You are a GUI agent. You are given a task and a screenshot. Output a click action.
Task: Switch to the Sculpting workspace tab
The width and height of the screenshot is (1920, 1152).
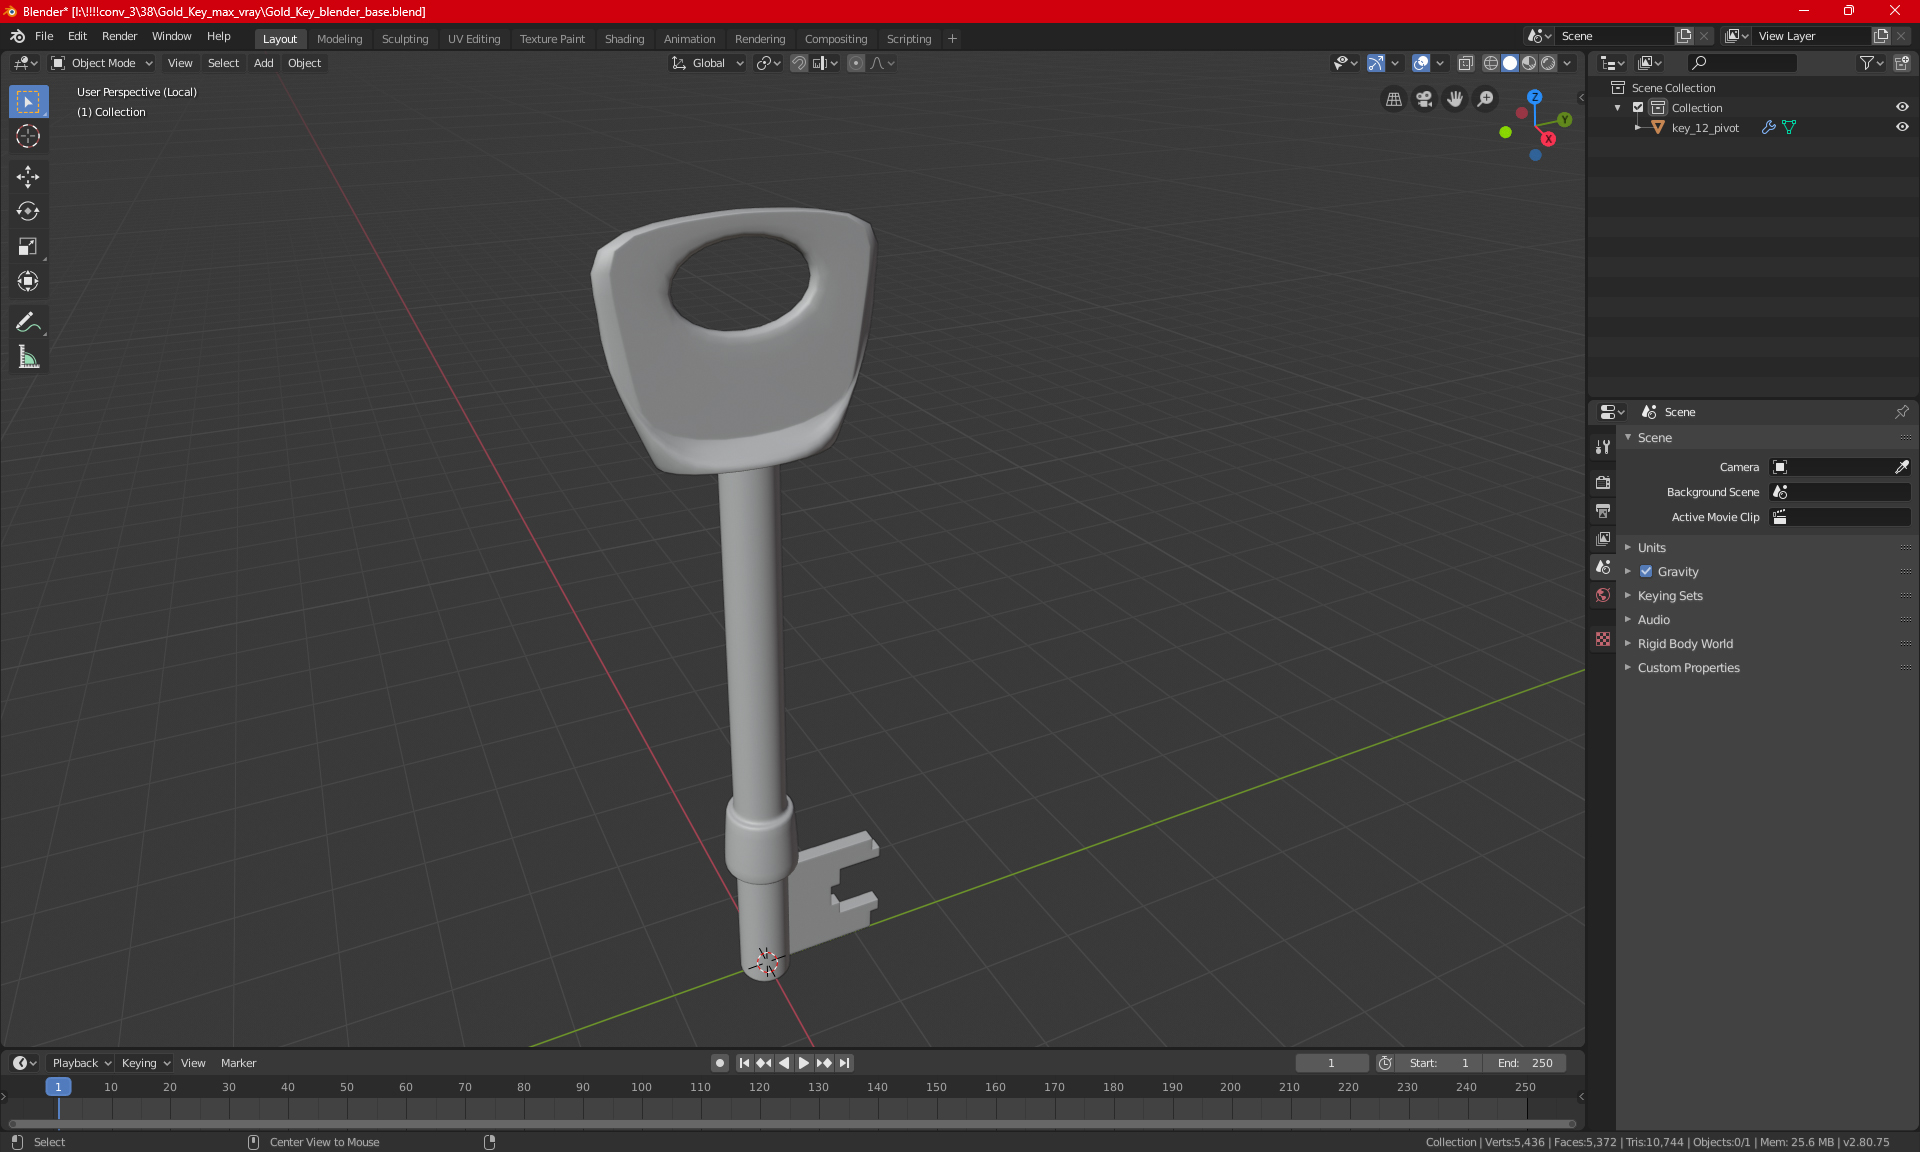(x=404, y=39)
